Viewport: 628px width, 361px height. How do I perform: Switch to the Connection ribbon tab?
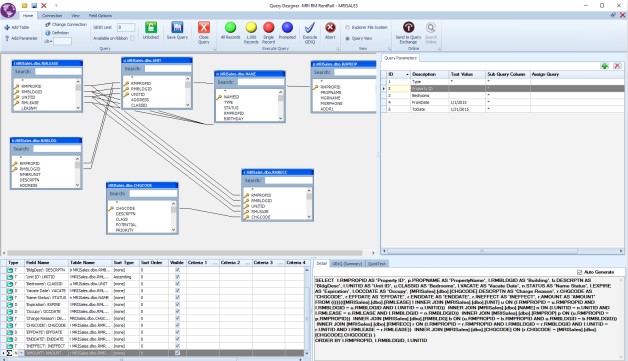pos(52,16)
